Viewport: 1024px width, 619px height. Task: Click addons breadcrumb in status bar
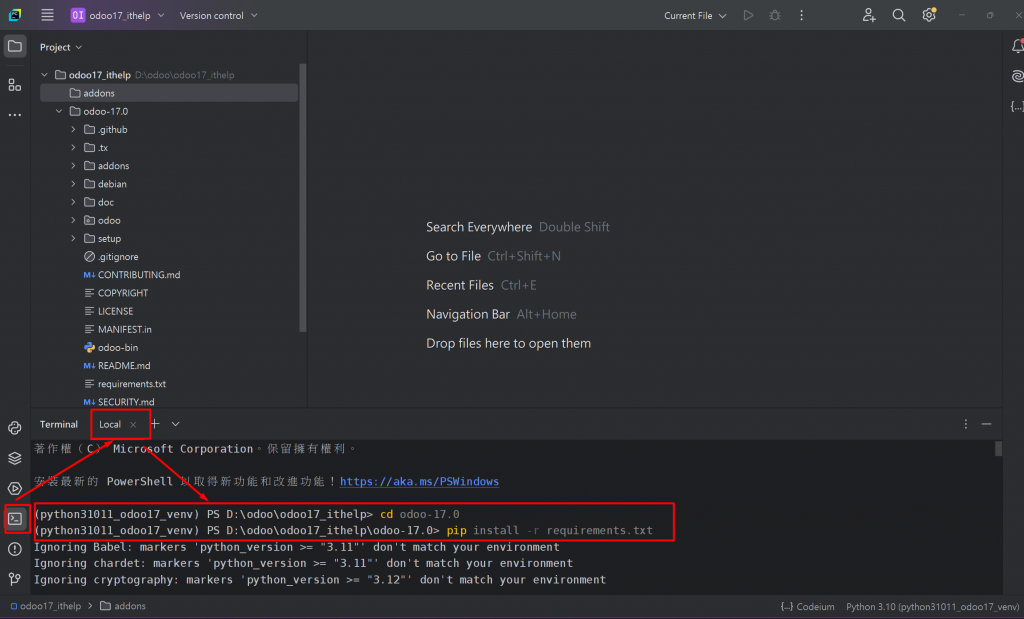(x=123, y=606)
